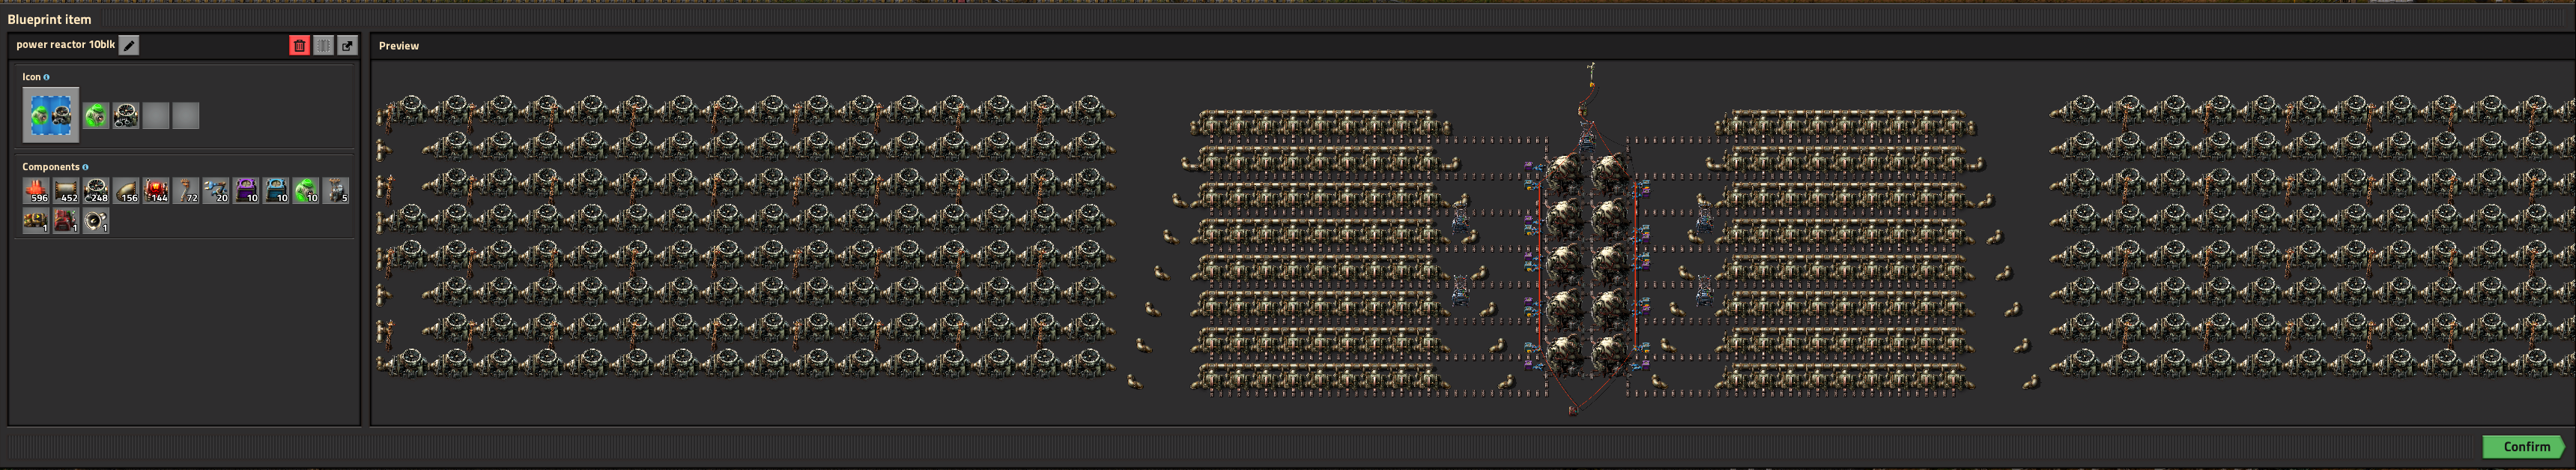
Task: Select the second icon slot with steam turbine
Action: (x=126, y=116)
